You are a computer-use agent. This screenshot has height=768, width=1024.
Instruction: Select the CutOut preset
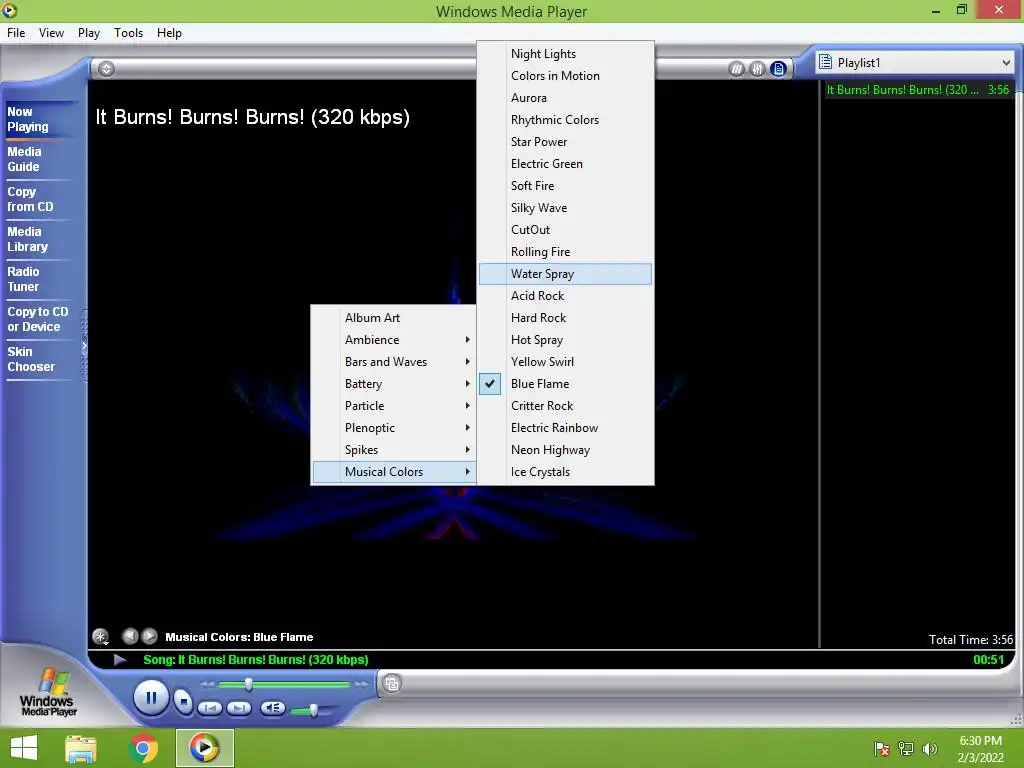tap(566, 230)
